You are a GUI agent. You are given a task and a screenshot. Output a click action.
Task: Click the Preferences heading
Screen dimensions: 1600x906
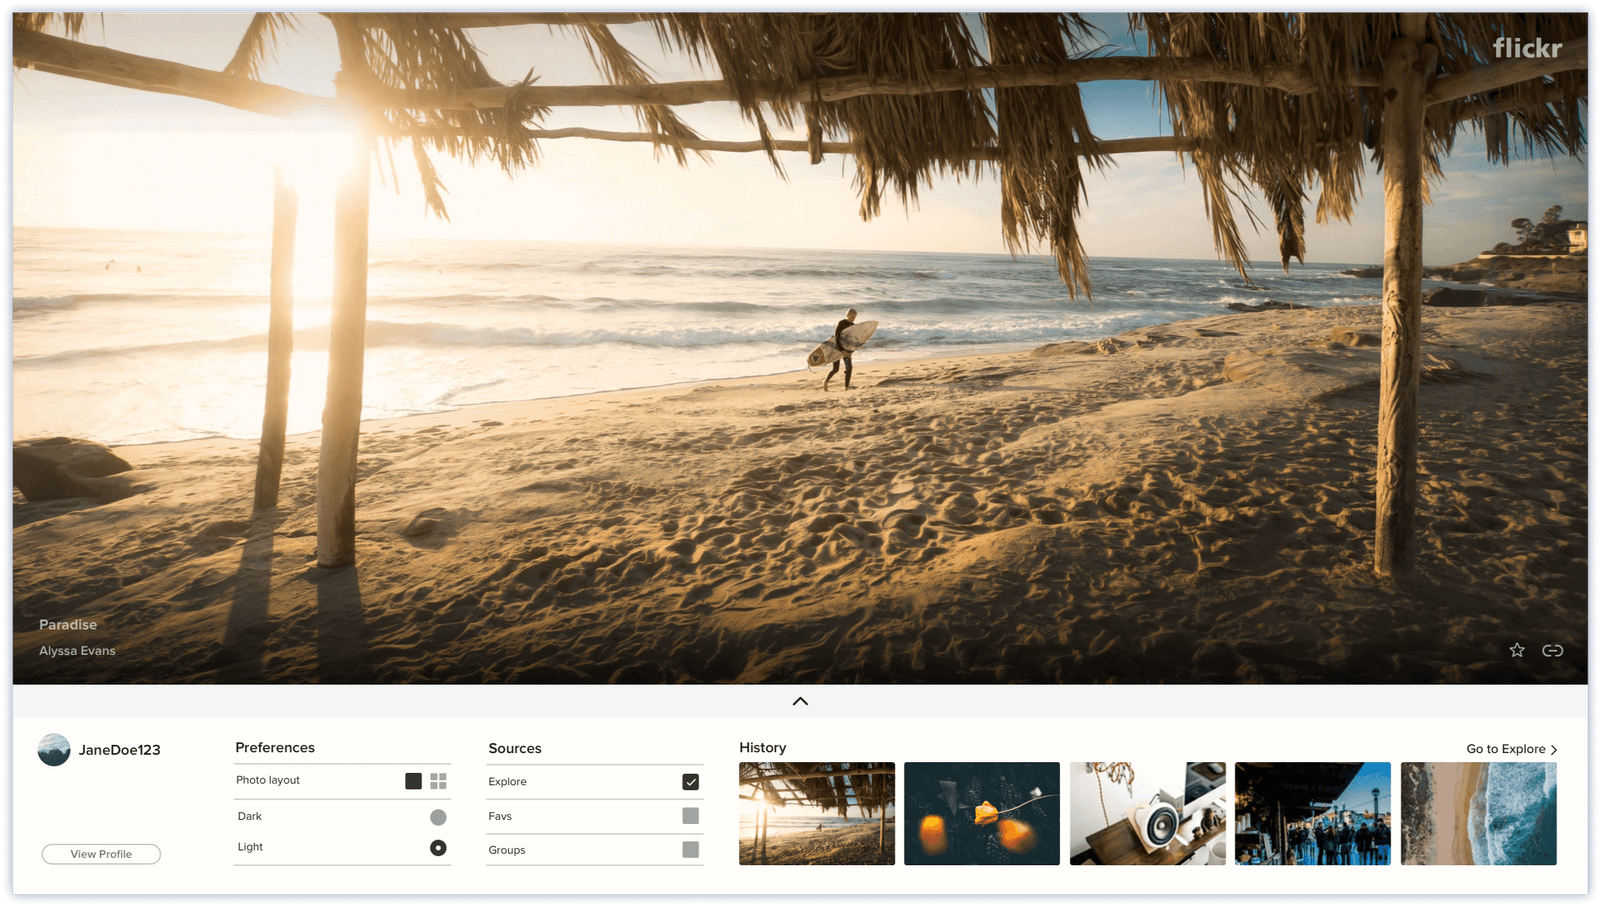(275, 747)
